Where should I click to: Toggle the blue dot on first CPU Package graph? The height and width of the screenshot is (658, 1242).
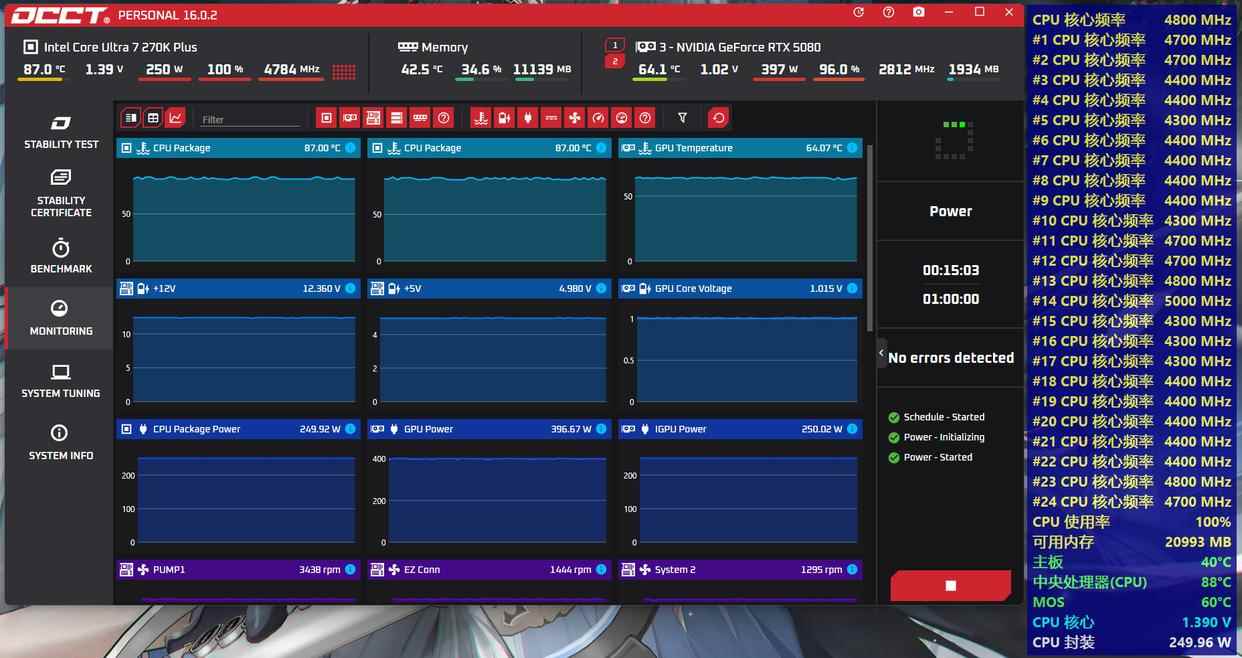tap(350, 148)
